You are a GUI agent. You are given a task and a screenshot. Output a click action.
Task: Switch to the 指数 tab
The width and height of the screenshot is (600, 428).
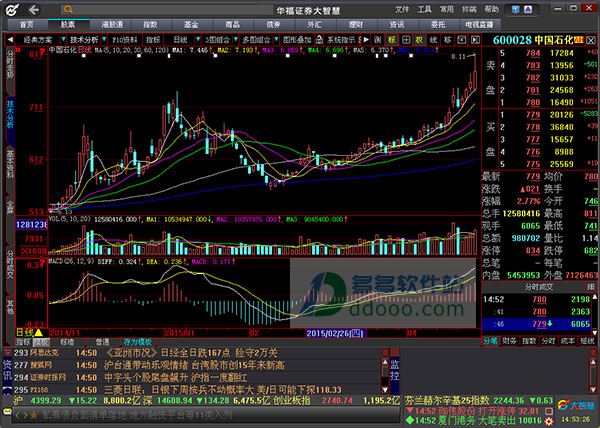point(150,25)
